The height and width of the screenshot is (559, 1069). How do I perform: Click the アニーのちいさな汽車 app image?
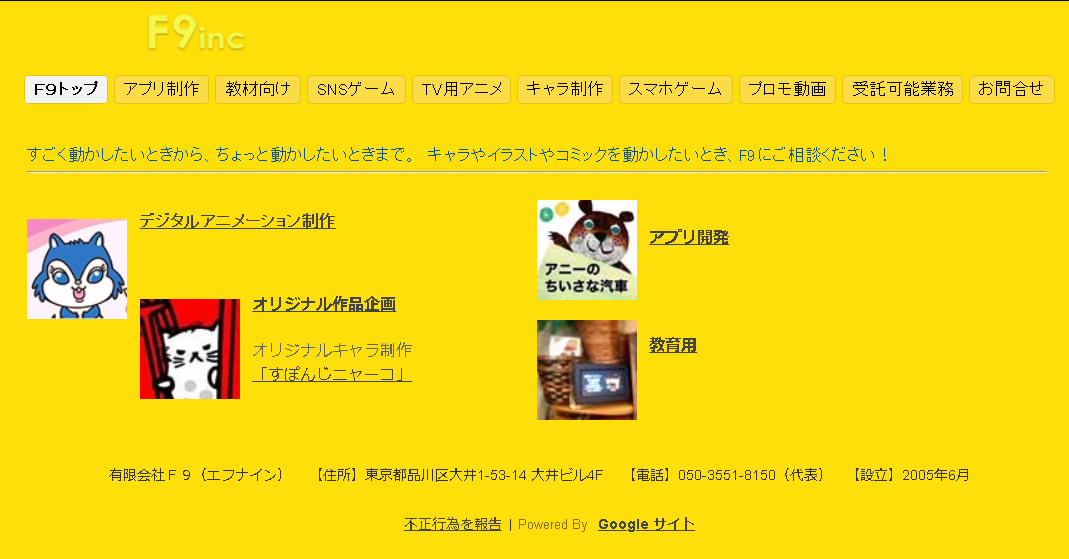point(587,250)
